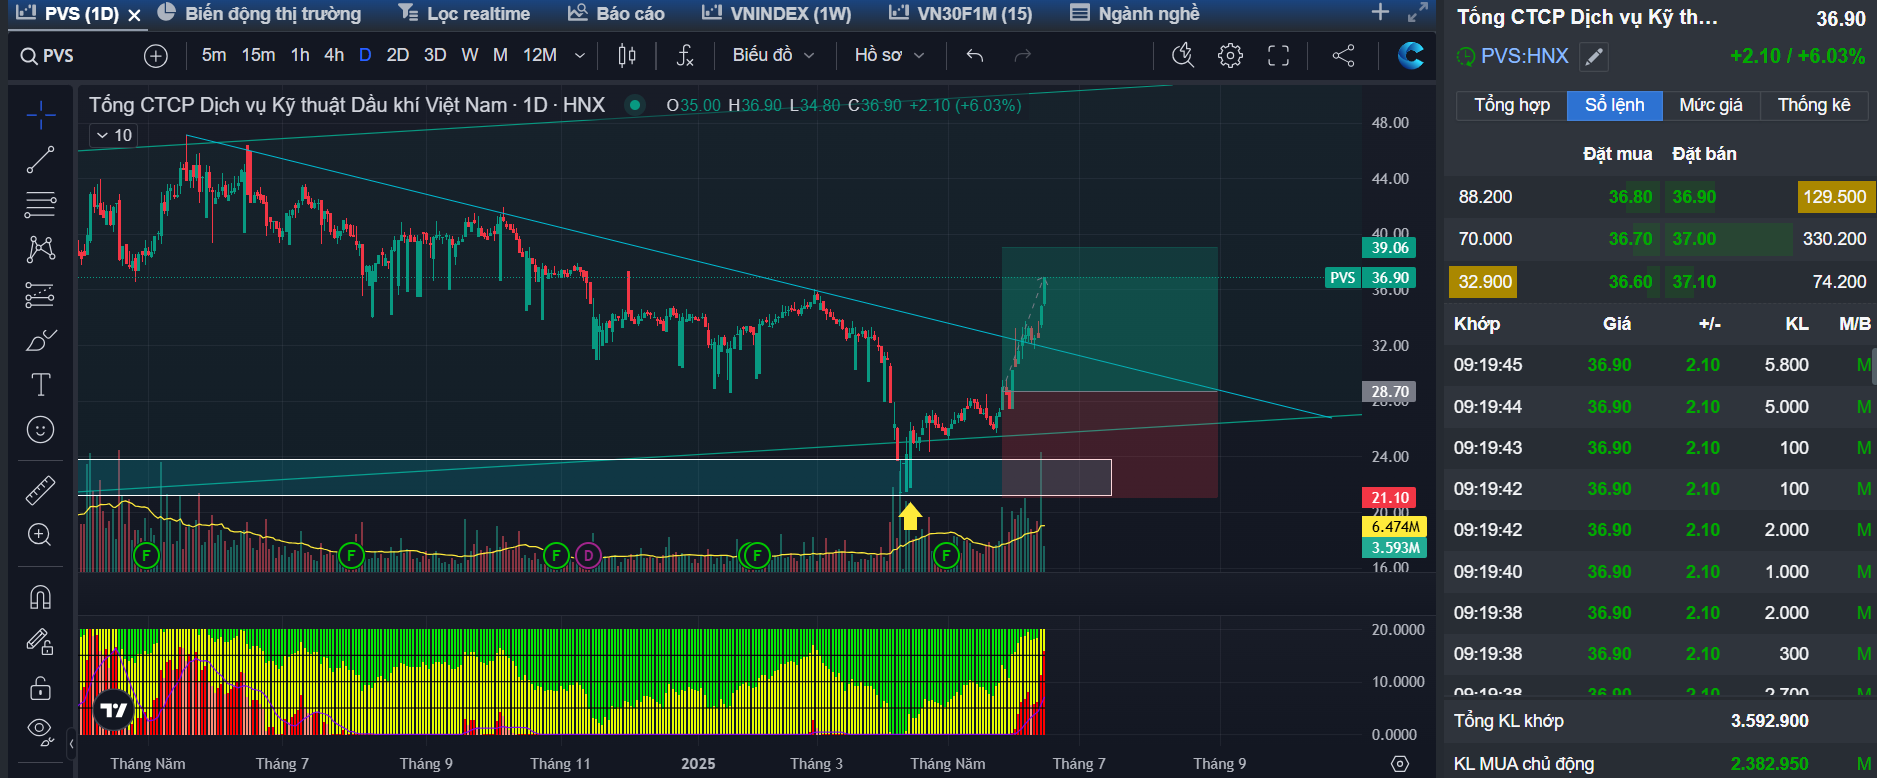Screen dimensions: 1877x778
Task: Click the 36.80 best bid price
Action: [x=1630, y=197]
